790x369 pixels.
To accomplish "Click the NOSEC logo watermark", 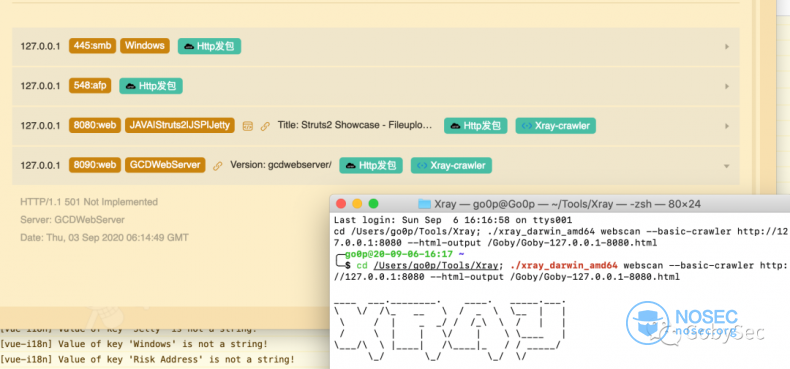I will pos(683,323).
